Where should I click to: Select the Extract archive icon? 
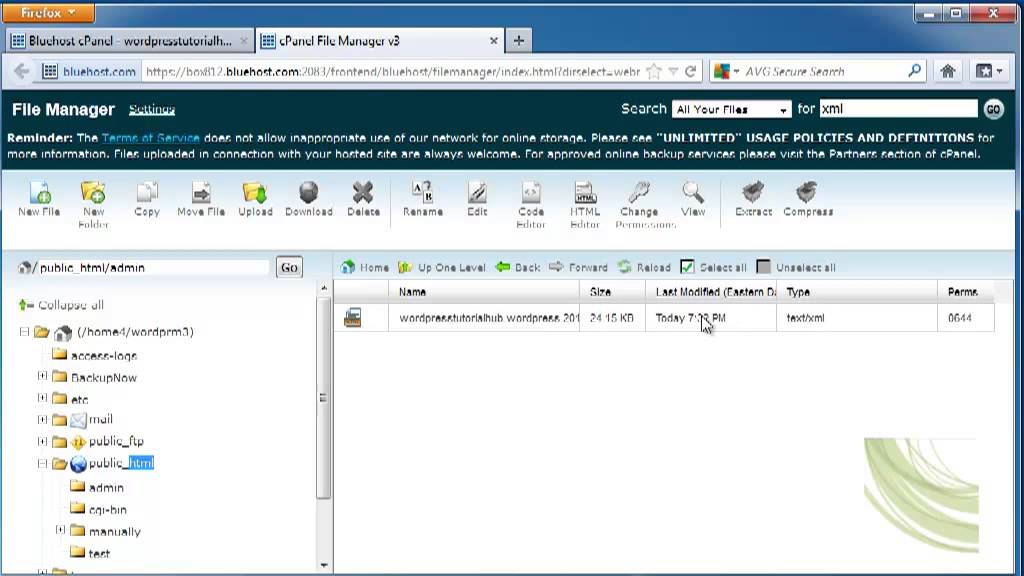(x=753, y=199)
